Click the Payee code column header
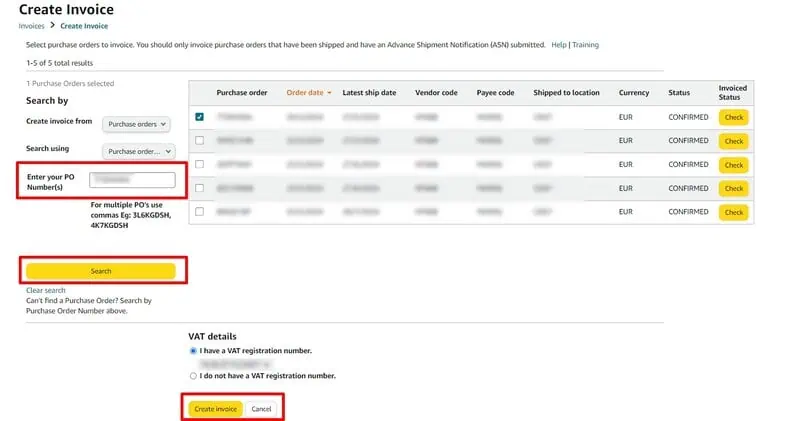Image resolution: width=793 pixels, height=421 pixels. click(x=495, y=93)
